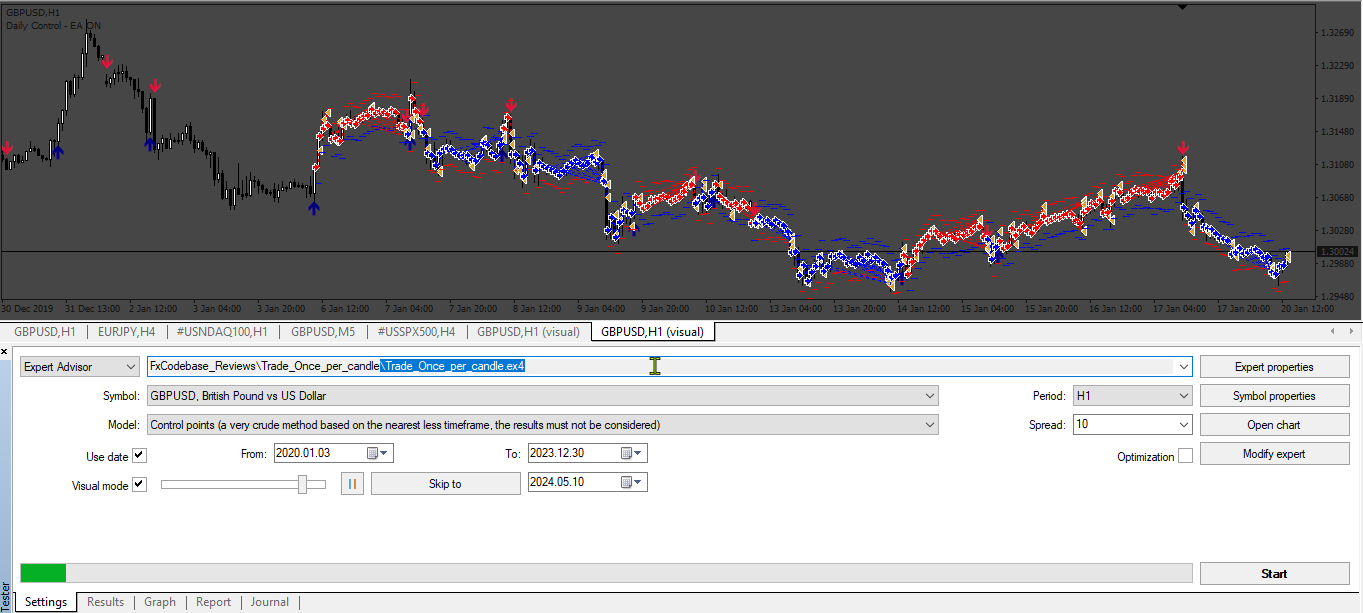Click the 'Daily Control - EA ON' chart label
The image size is (1363, 613).
click(x=53, y=25)
